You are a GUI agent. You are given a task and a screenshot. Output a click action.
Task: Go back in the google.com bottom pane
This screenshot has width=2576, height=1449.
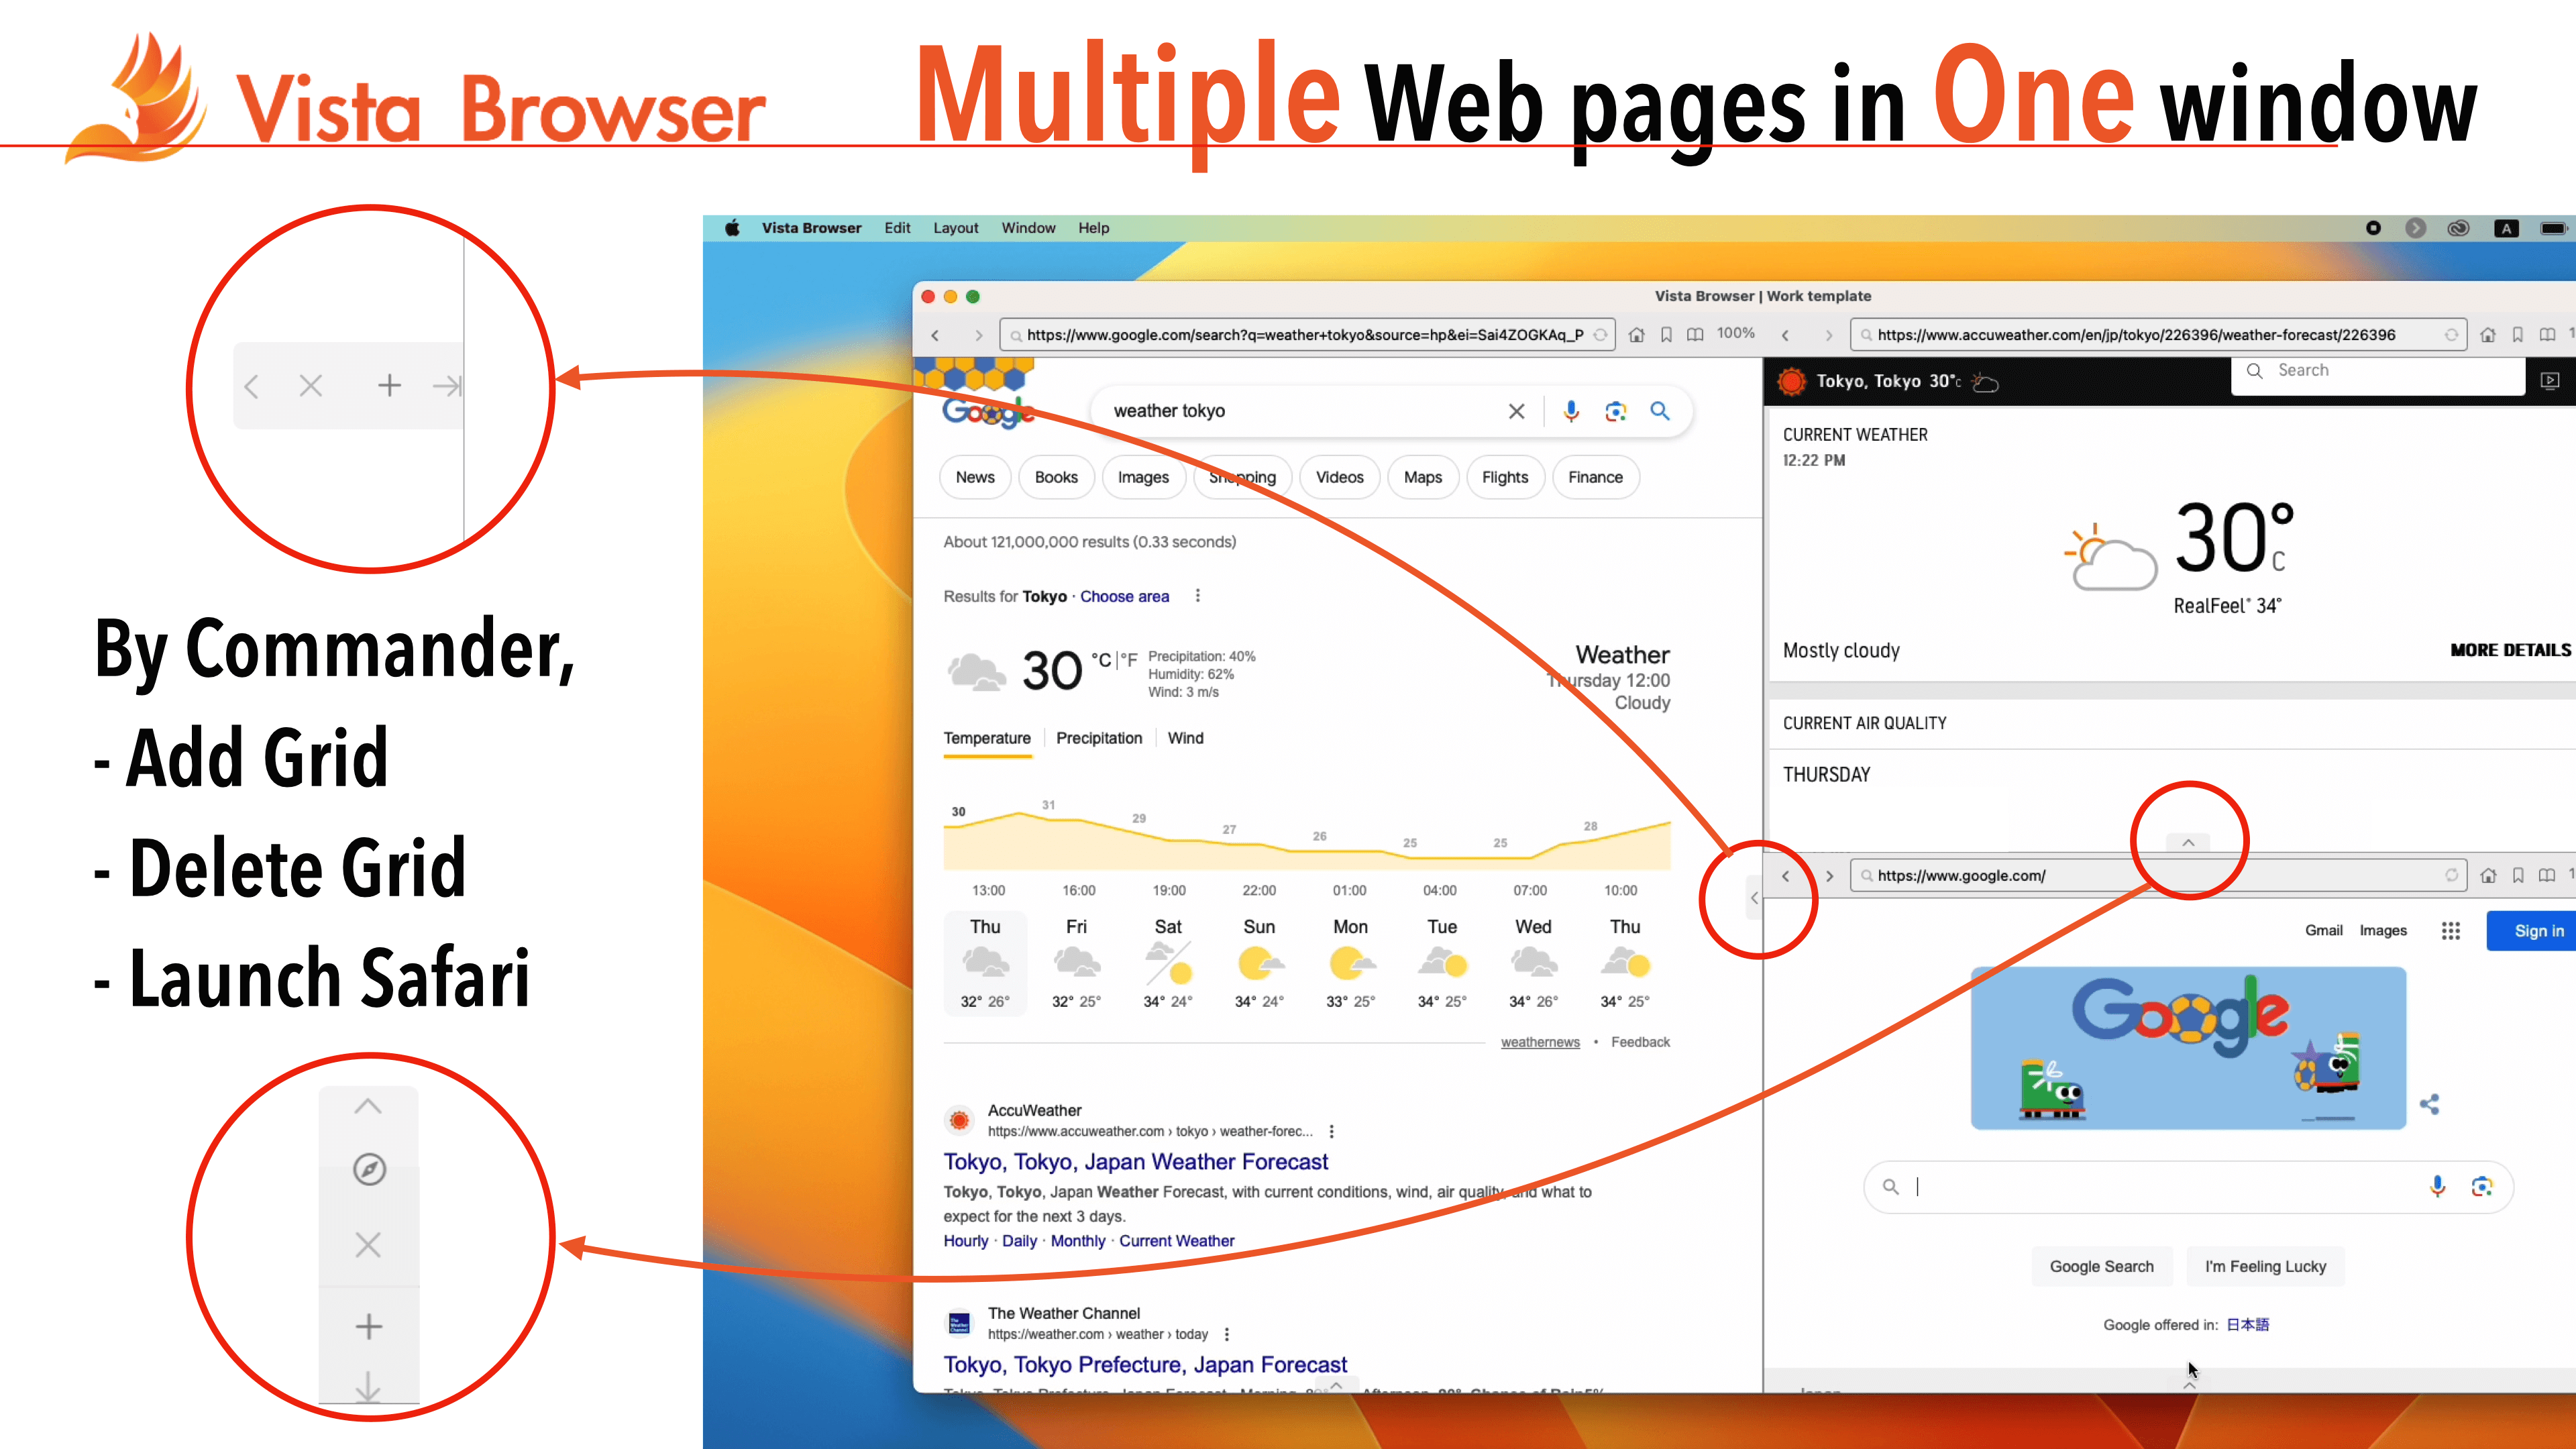[1786, 876]
